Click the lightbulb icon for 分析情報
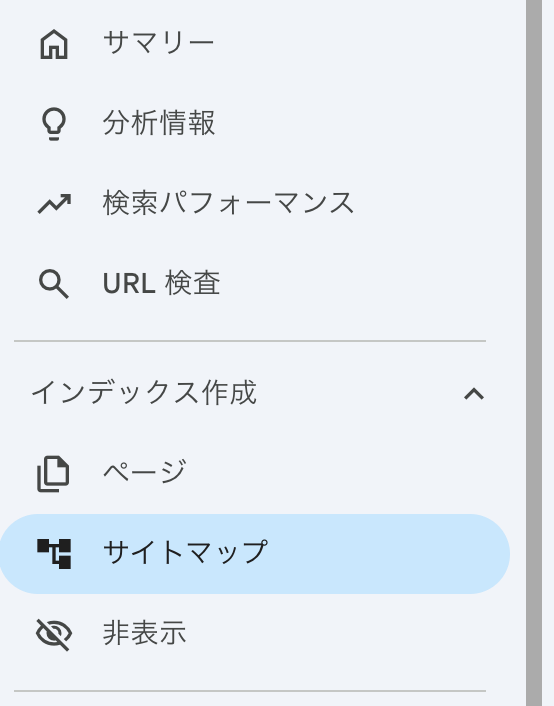 click(54, 124)
